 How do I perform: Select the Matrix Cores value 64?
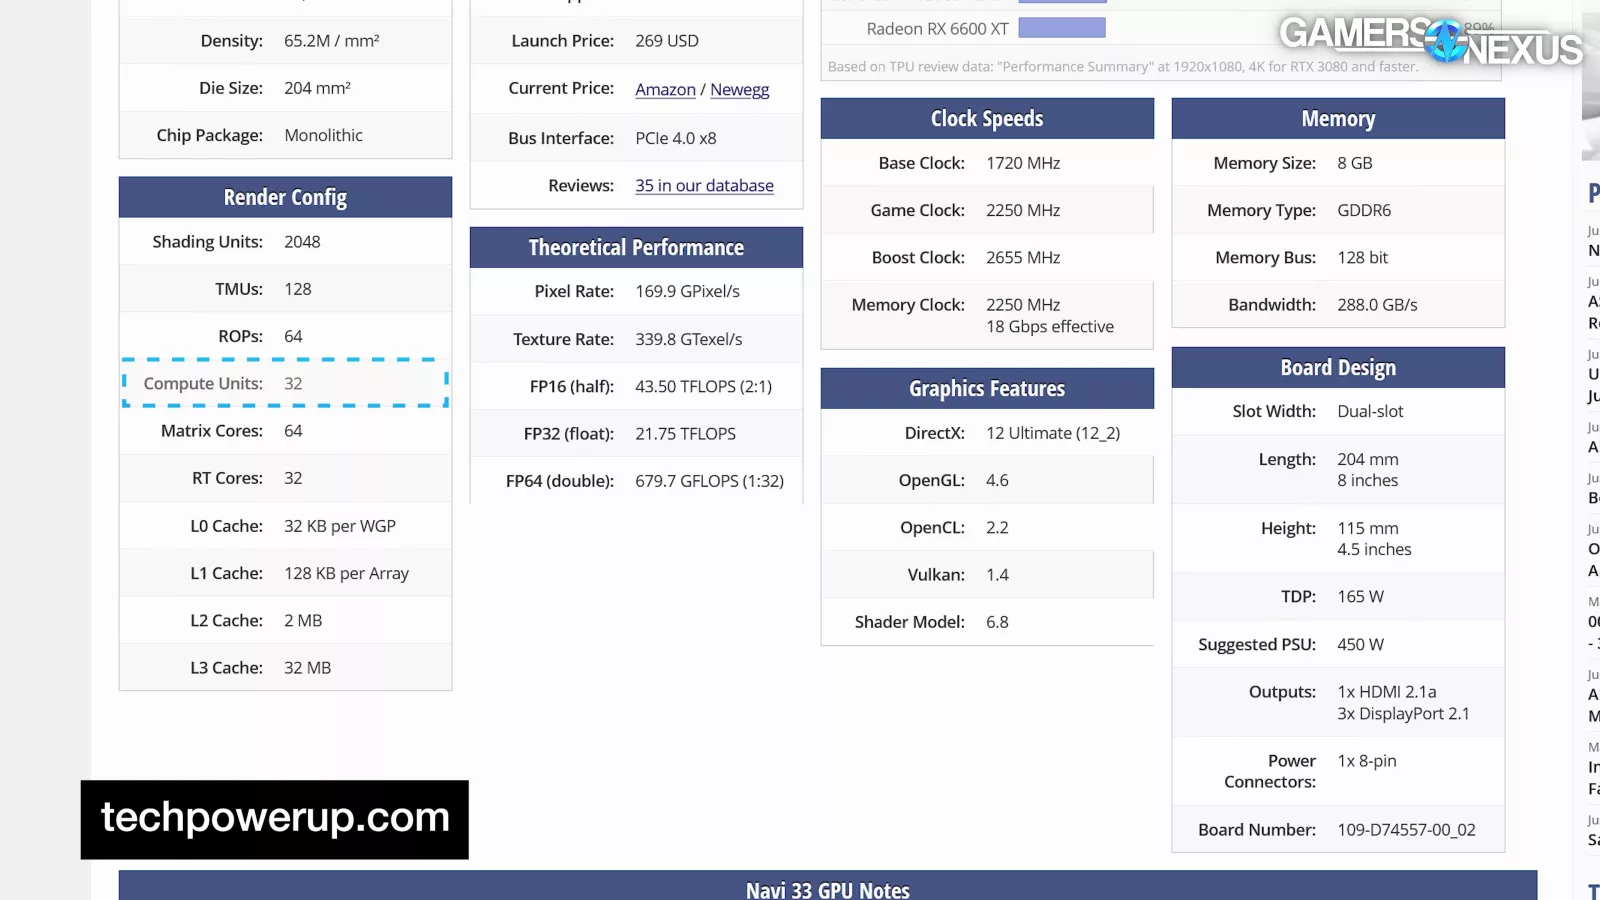pyautogui.click(x=293, y=431)
